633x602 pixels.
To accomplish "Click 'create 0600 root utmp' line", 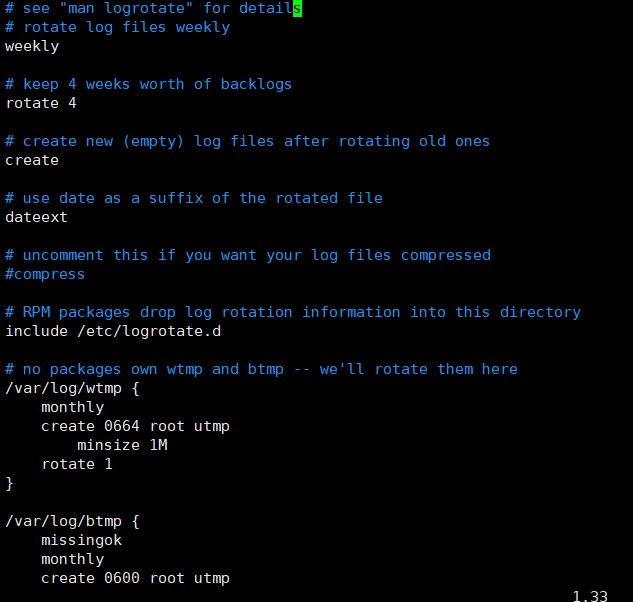I will (135, 578).
